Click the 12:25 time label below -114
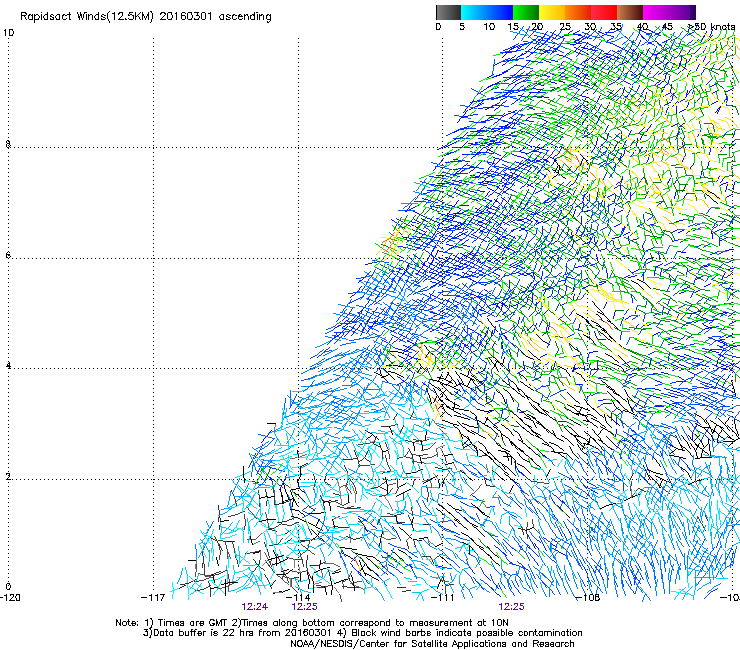Viewport: 740px width, 650px height. [x=304, y=607]
